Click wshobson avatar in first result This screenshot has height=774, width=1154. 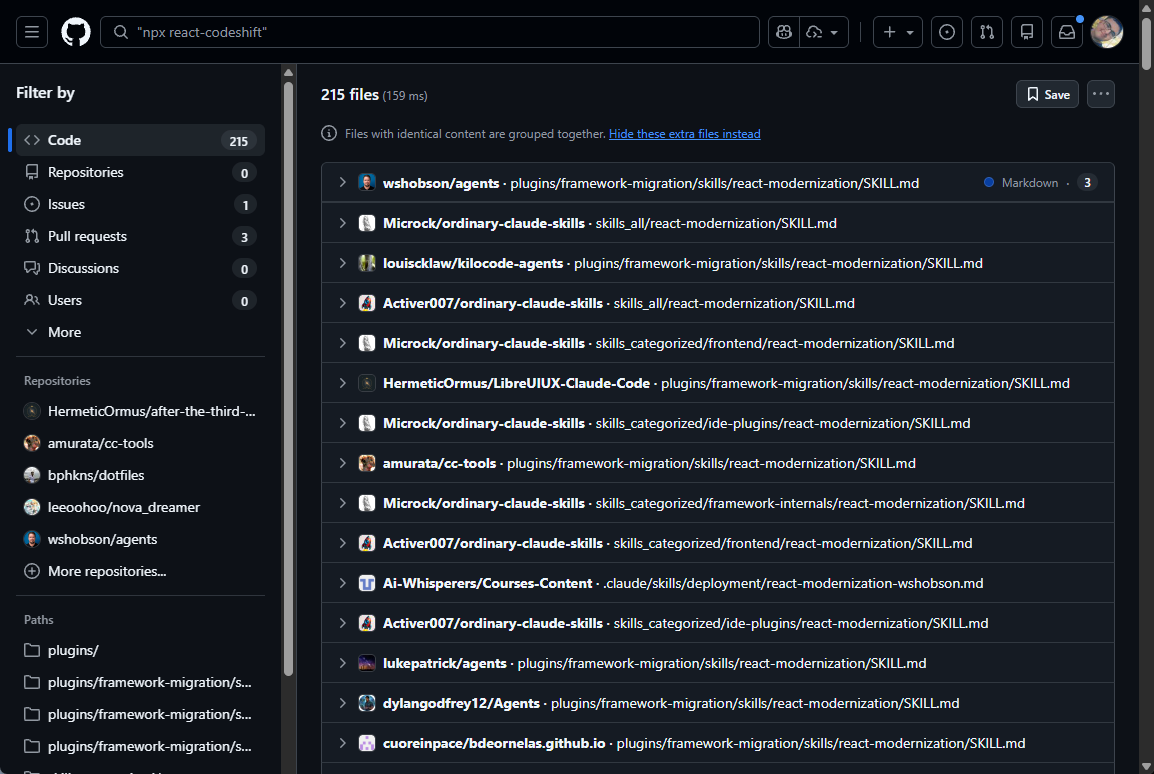[367, 182]
